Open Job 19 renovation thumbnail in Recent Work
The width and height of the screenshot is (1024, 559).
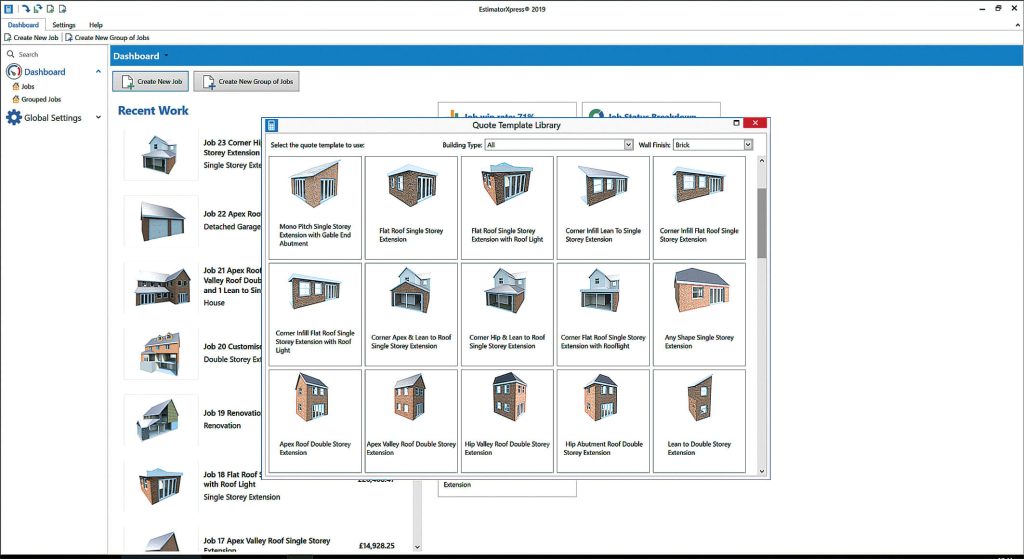point(161,420)
